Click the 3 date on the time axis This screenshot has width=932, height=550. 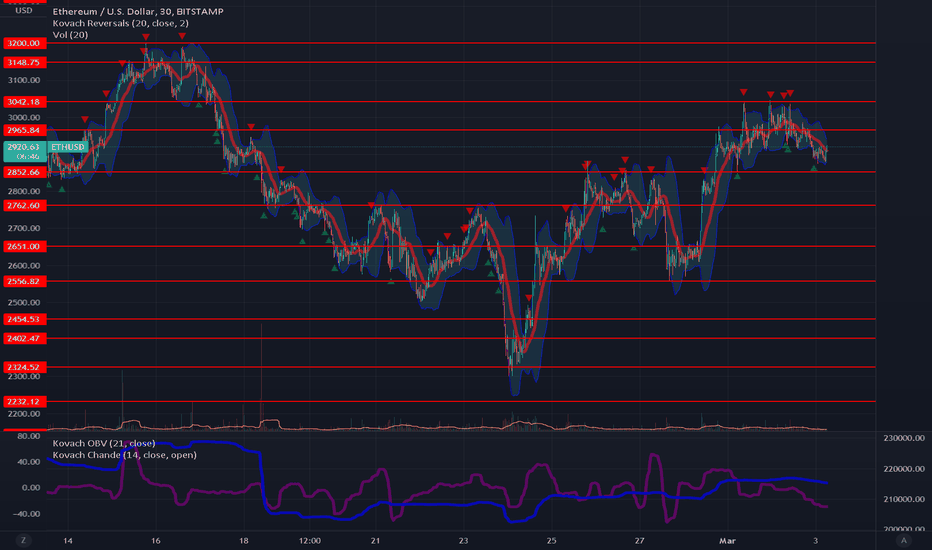coord(816,540)
